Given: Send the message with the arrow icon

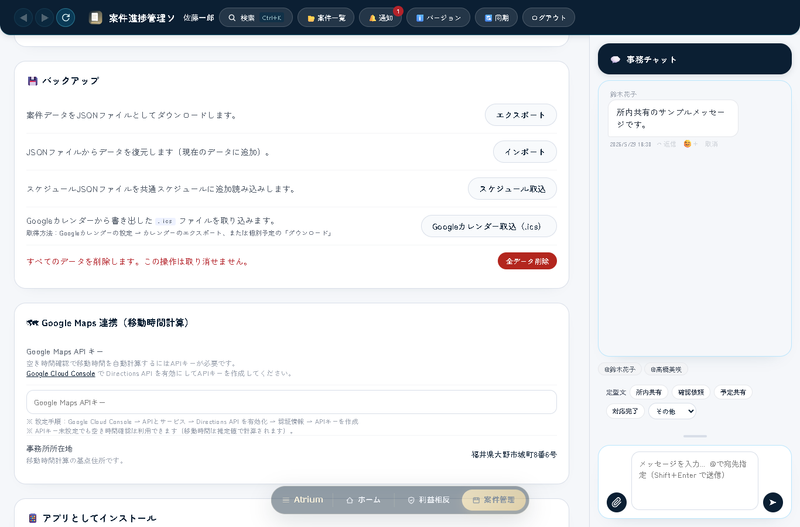Looking at the screenshot, I should [773, 503].
